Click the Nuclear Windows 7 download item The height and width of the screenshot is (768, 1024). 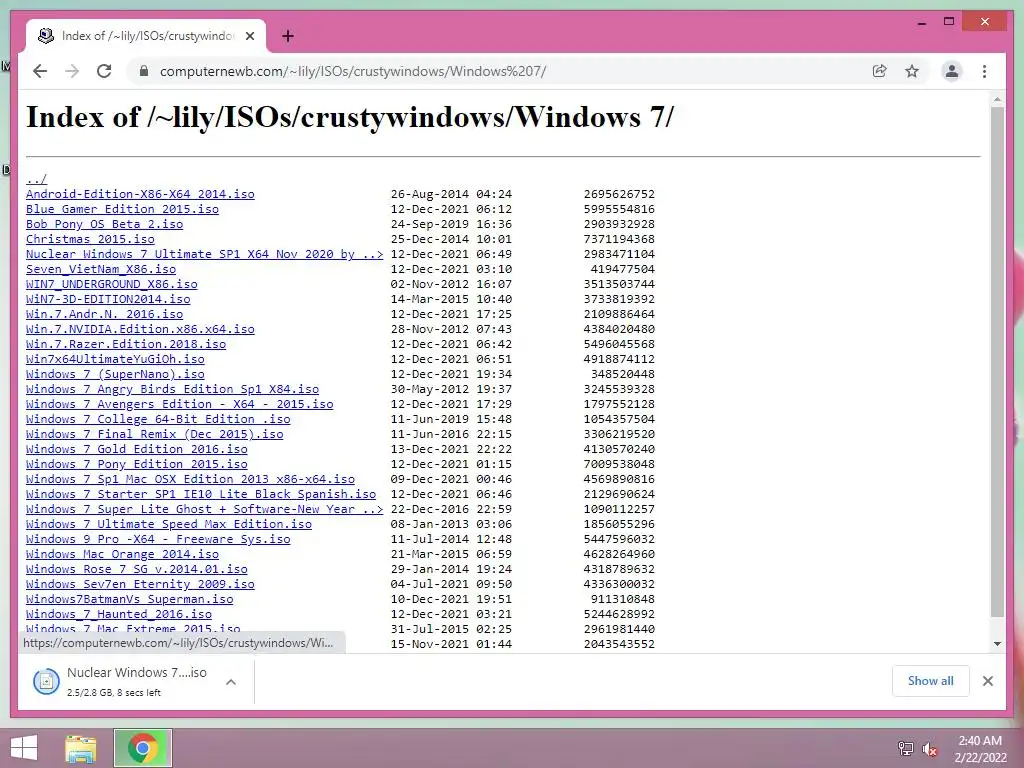[136, 681]
